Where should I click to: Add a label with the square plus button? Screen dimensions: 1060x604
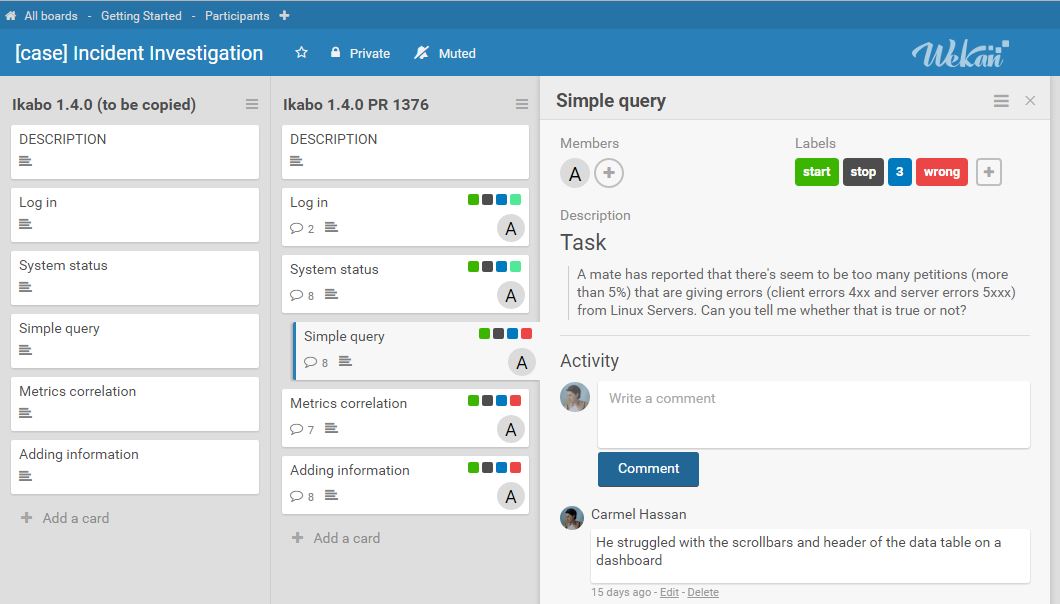(988, 172)
